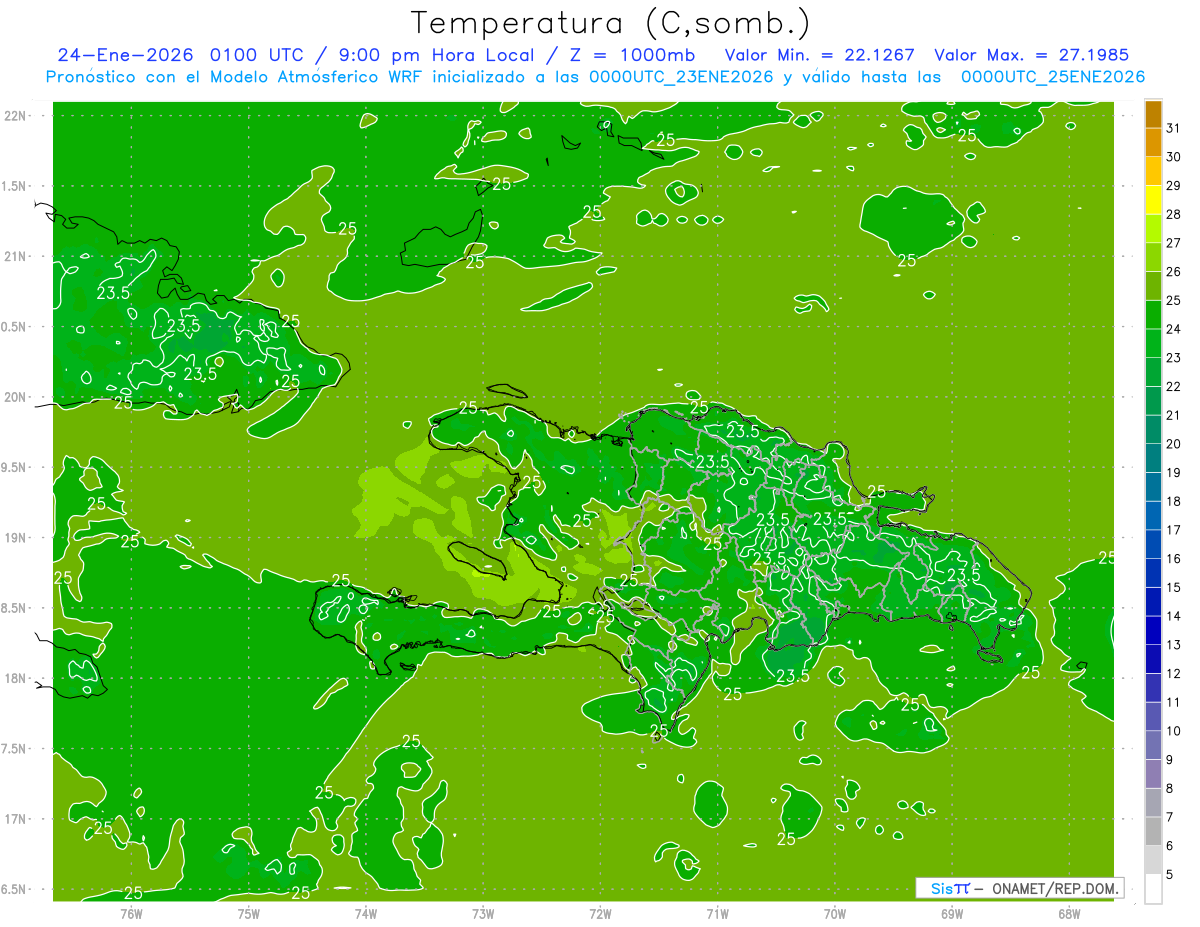The width and height of the screenshot is (1200, 927).
Task: Click the "17N" latitude axis label
Action: coord(15,819)
